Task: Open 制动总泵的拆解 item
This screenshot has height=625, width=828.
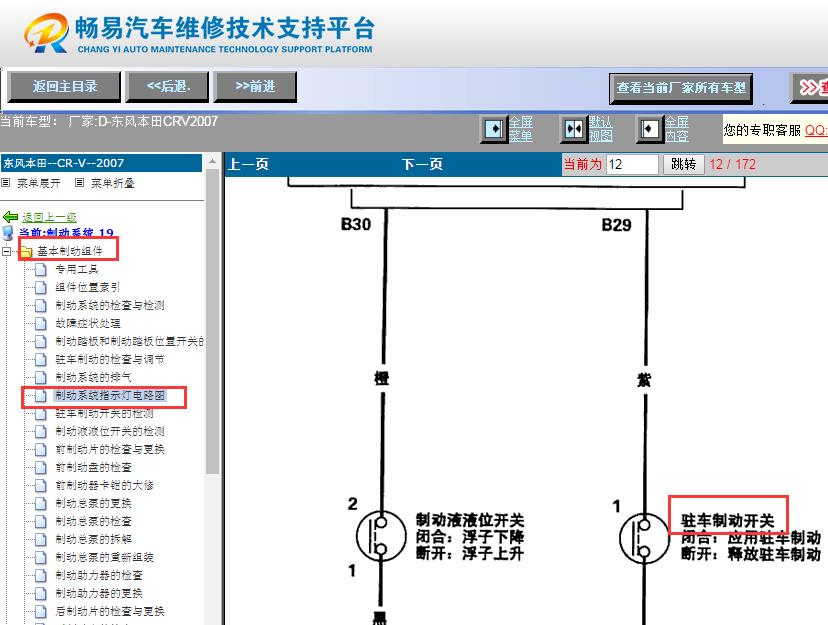Action: [93, 539]
